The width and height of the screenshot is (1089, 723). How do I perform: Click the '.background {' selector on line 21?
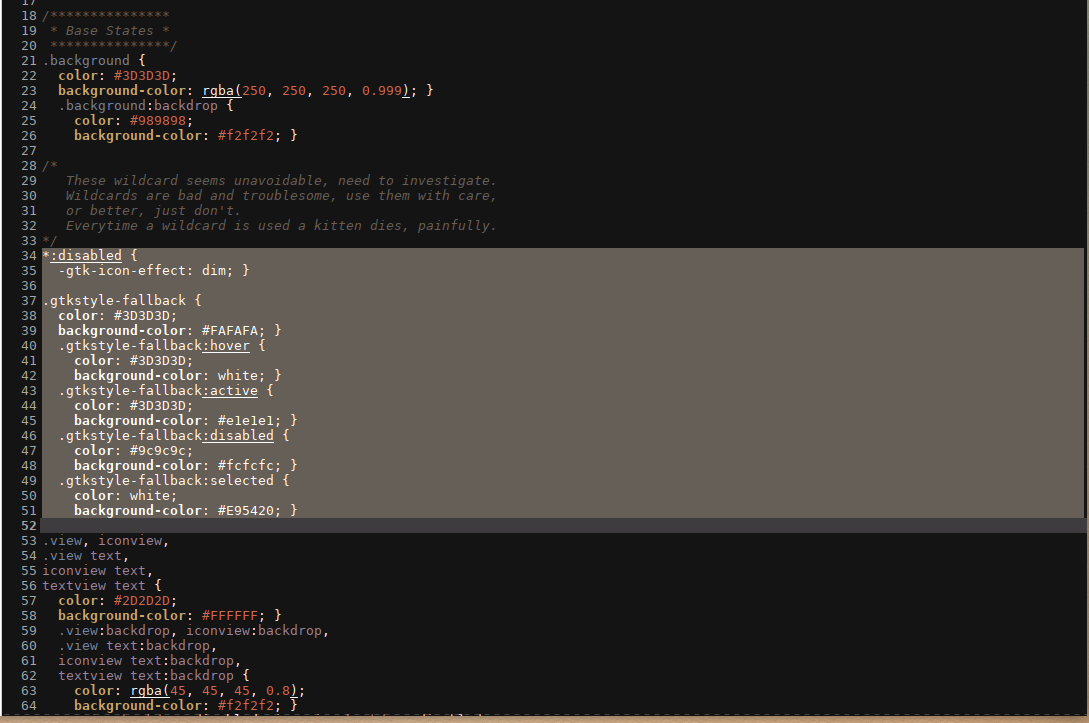[94, 60]
